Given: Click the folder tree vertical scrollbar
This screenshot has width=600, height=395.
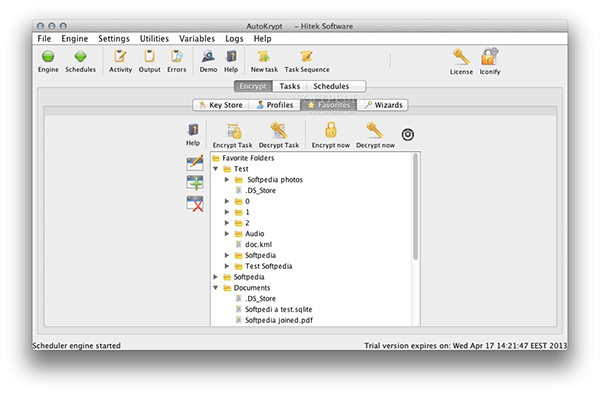Looking at the screenshot, I should (x=415, y=207).
